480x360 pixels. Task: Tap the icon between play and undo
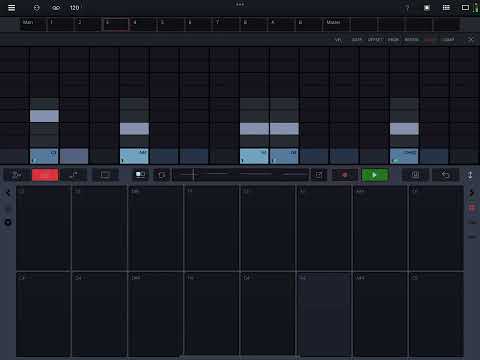pos(415,175)
